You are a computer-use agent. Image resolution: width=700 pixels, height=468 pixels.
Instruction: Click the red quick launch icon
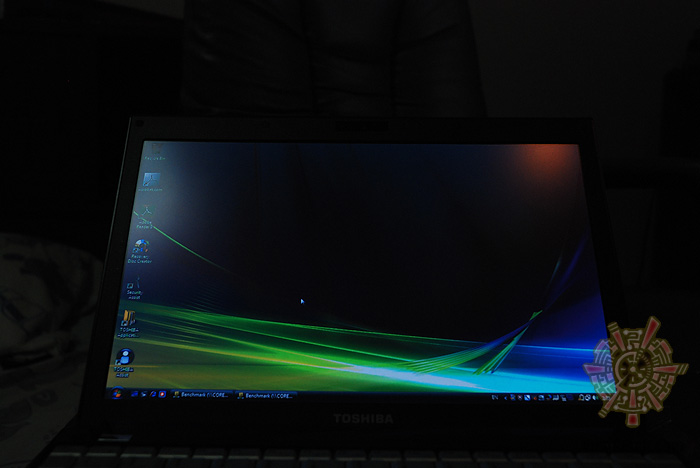(x=162, y=394)
